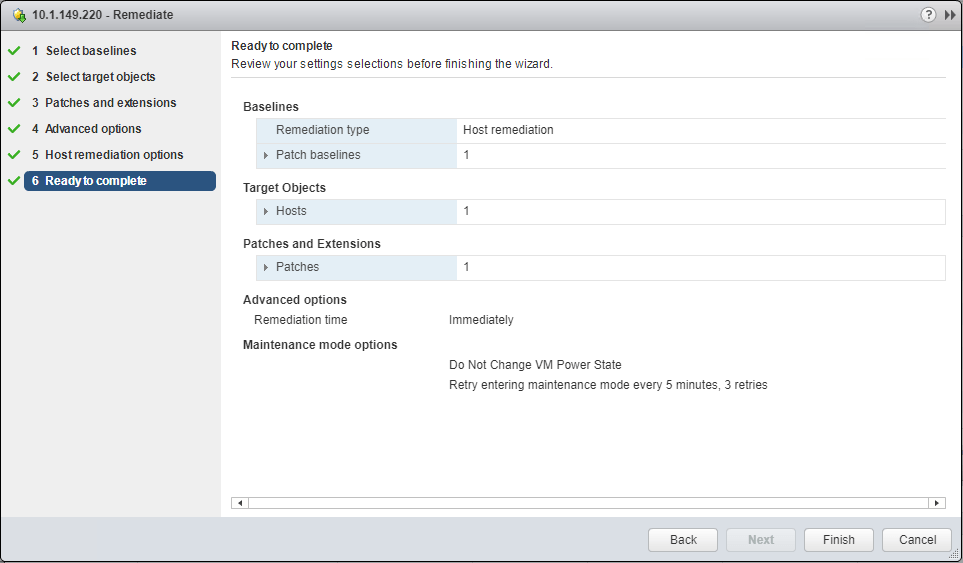Go to step 1 Select baselines
The image size is (963, 563).
click(91, 51)
